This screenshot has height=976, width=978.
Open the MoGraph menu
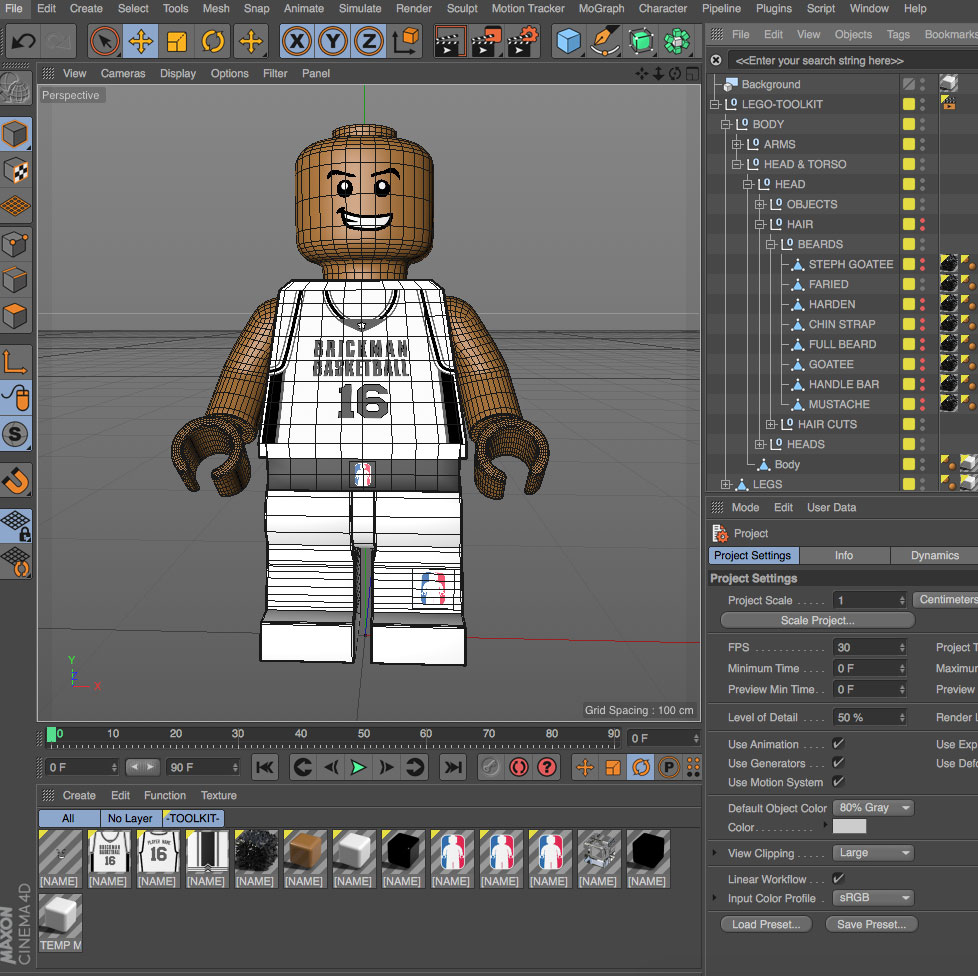tap(600, 8)
